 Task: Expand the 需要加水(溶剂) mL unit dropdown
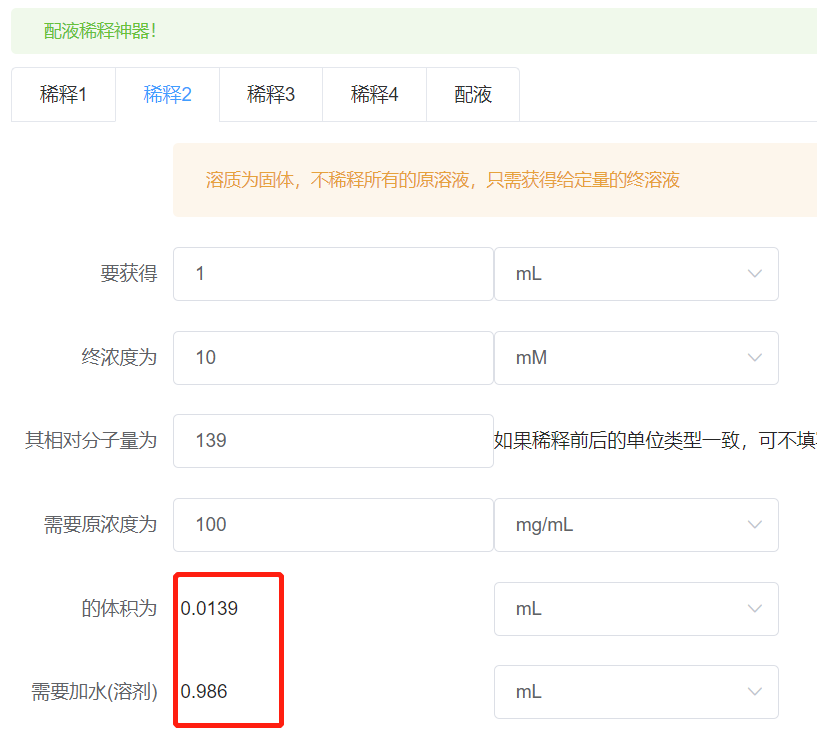pos(636,692)
